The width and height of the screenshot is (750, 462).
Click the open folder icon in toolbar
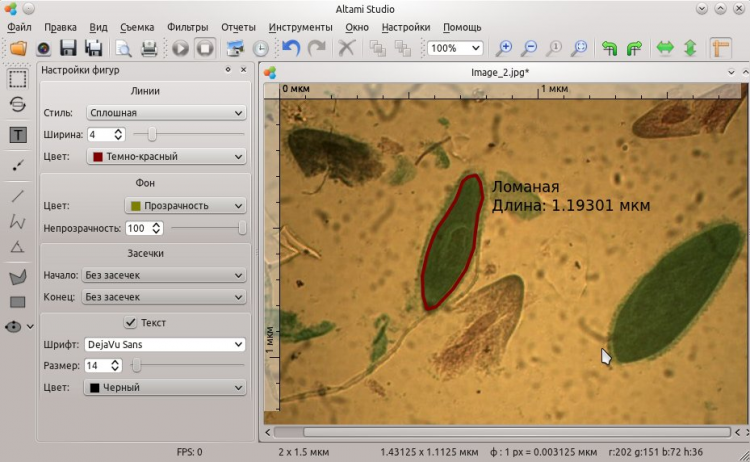click(17, 47)
